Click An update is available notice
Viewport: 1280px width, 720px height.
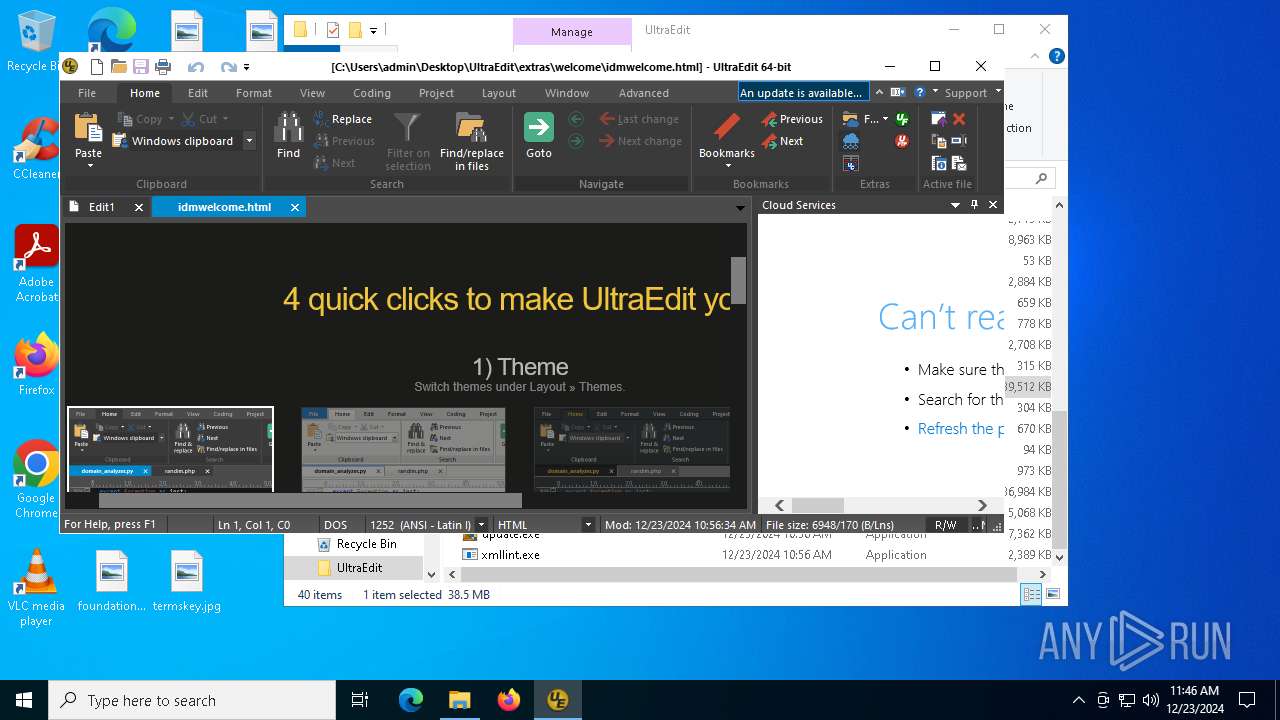click(803, 92)
